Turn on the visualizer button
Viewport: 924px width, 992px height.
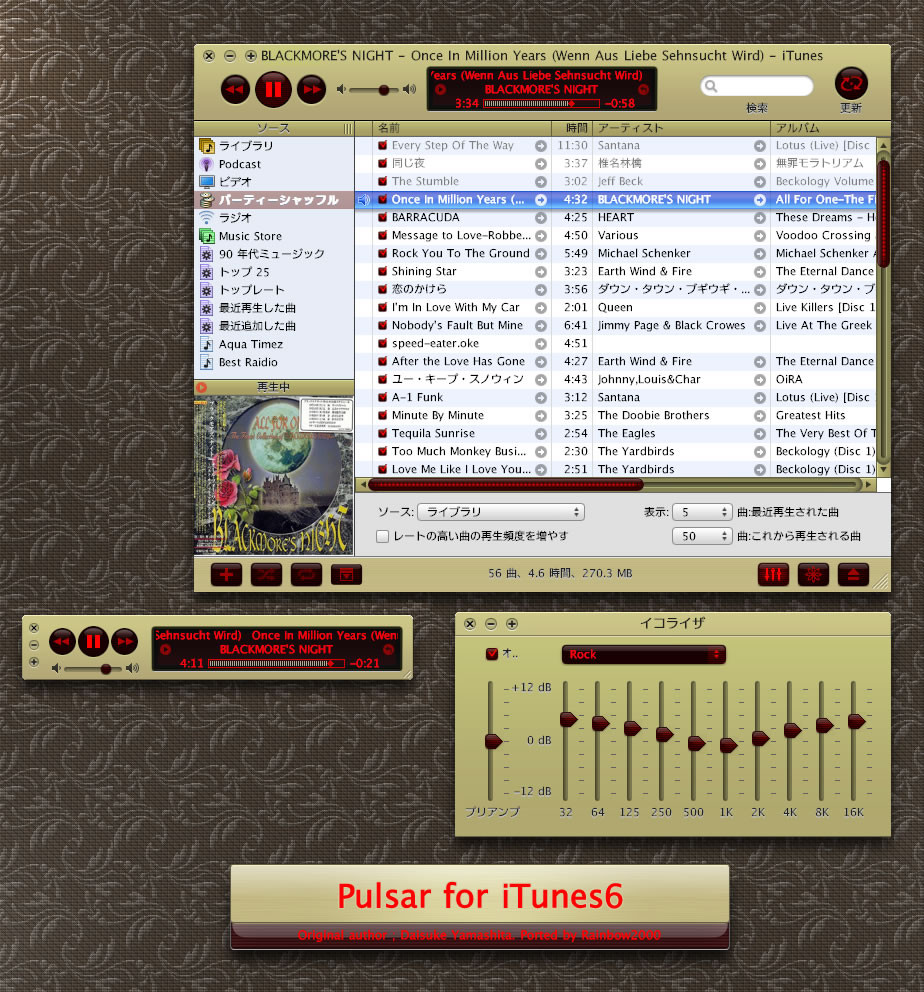point(813,574)
